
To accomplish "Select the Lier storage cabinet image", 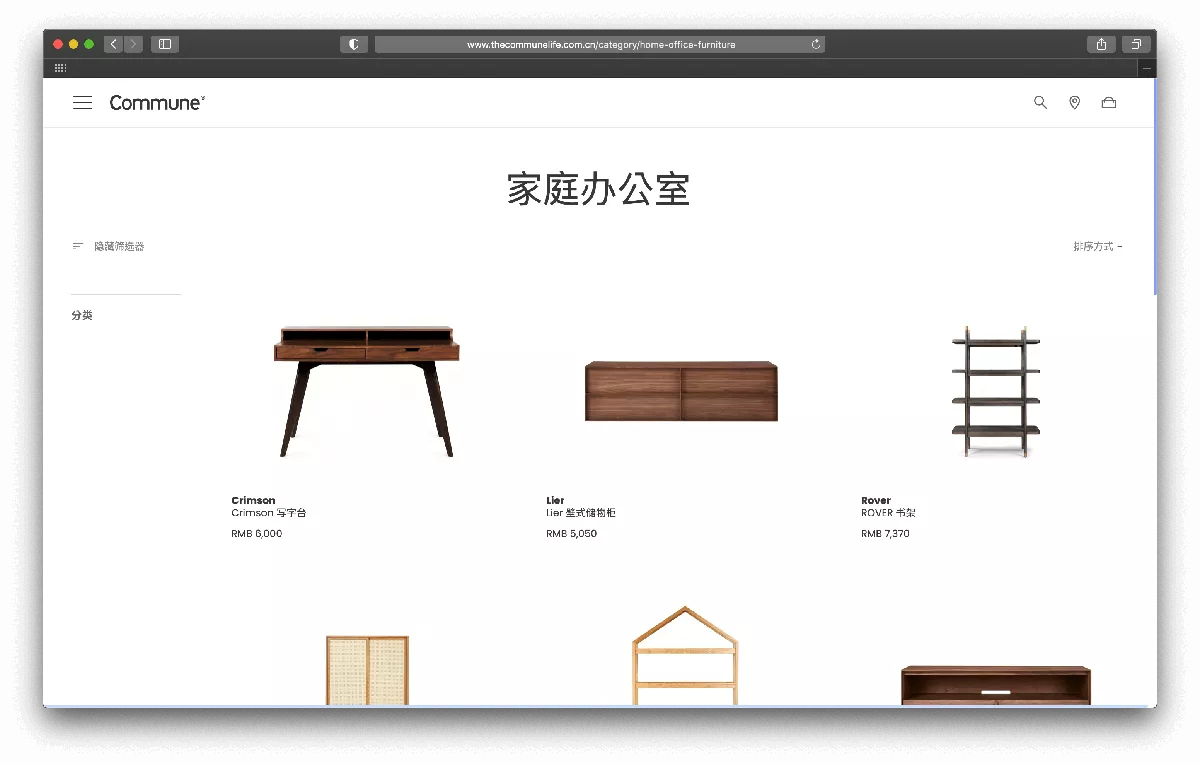I will (x=680, y=391).
